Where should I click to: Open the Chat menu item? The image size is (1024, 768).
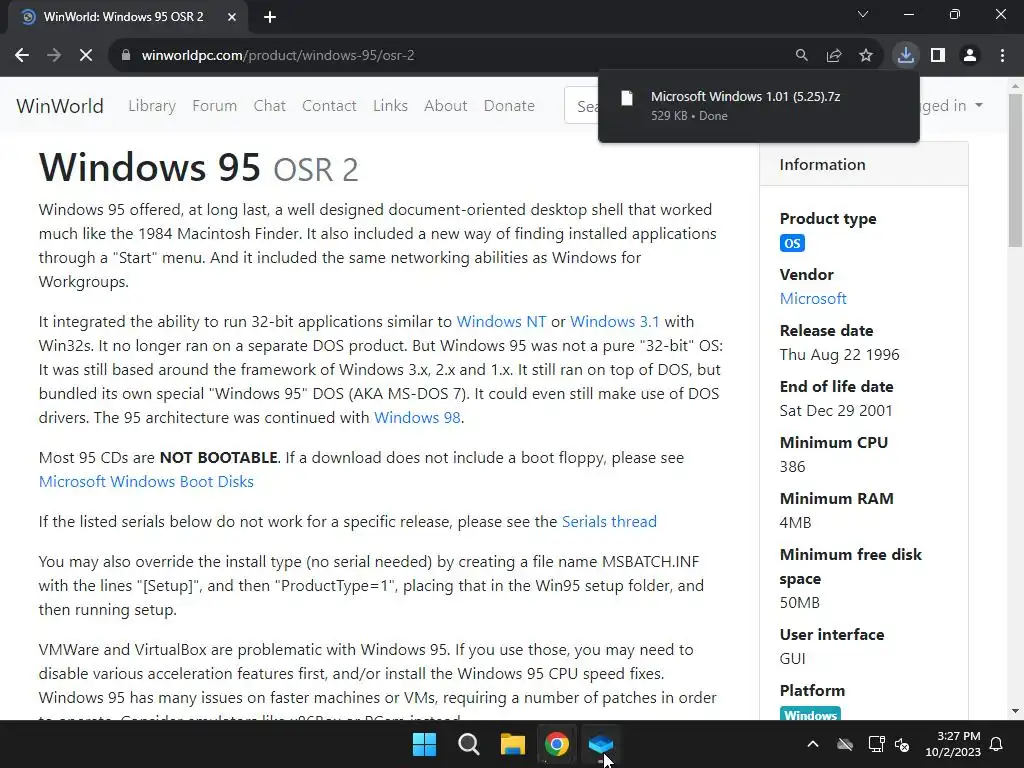click(270, 106)
